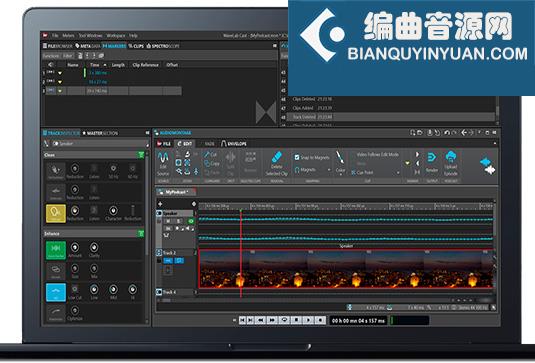Toggle the yellow DeEsser module button
This screenshot has height=363, width=535.
pyautogui.click(x=56, y=213)
